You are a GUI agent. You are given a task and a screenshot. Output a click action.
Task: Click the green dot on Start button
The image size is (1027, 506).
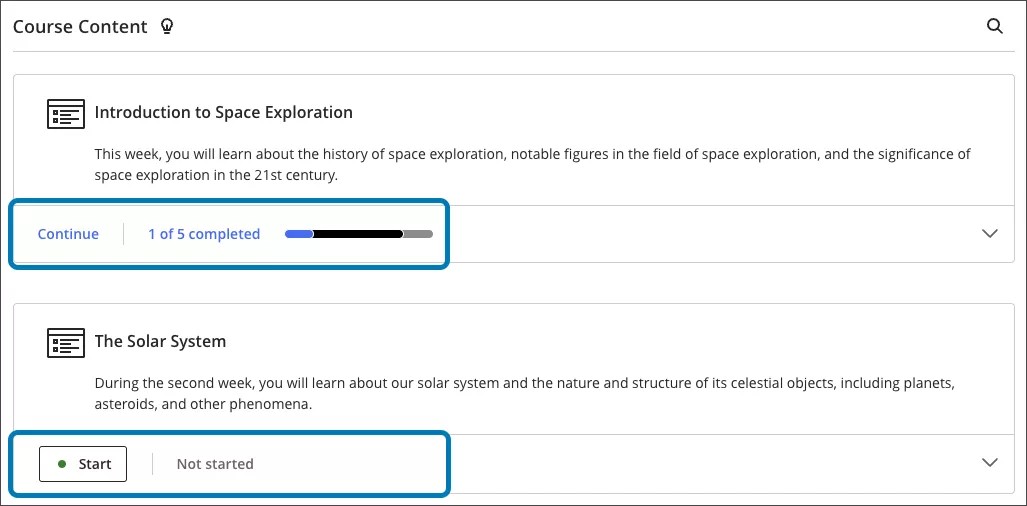pos(62,464)
